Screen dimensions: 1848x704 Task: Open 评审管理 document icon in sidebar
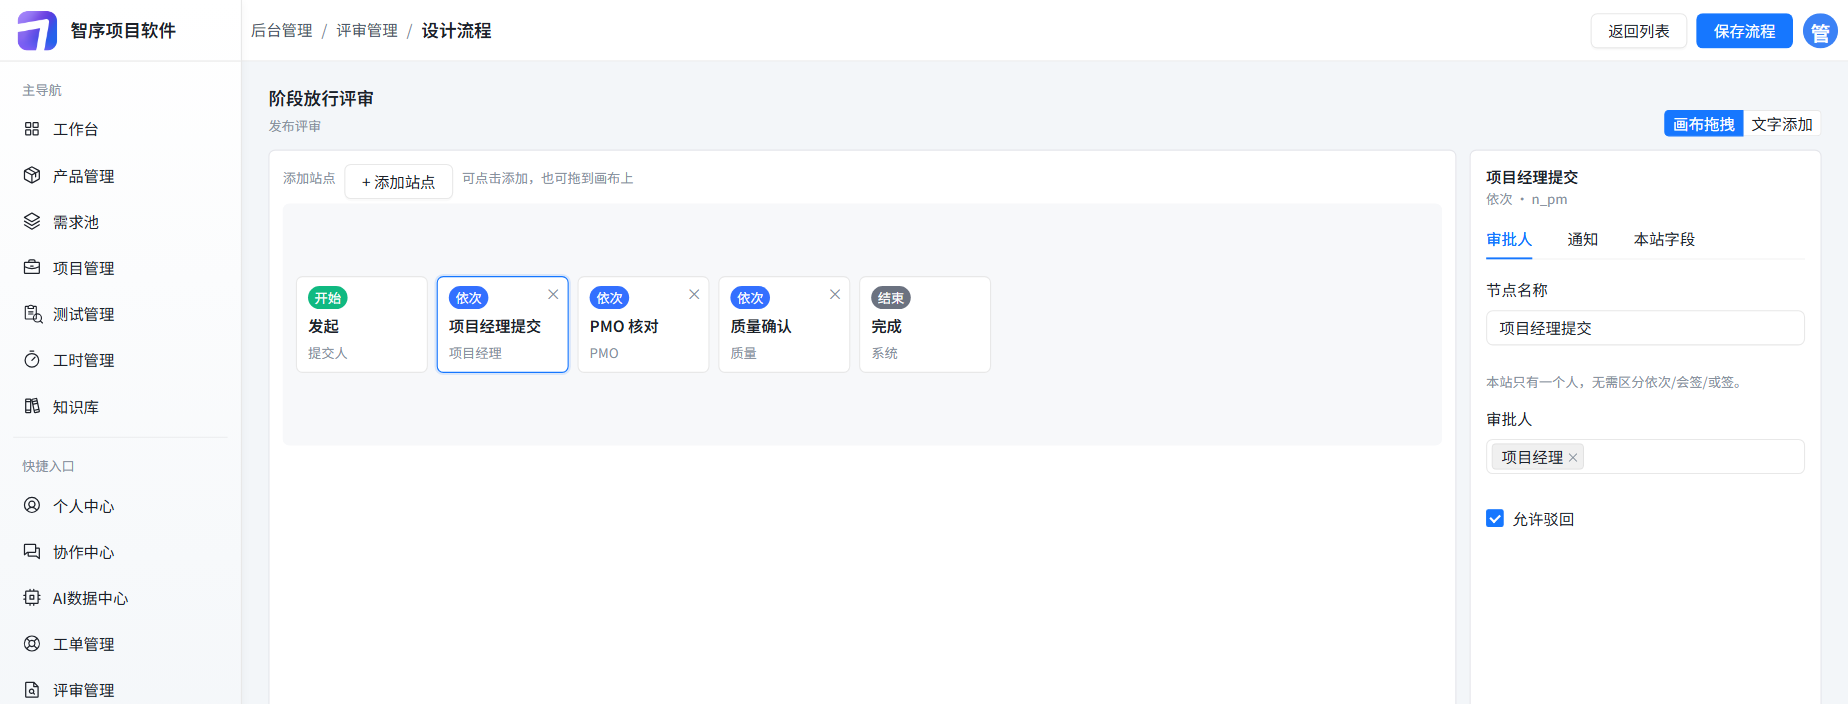click(32, 689)
